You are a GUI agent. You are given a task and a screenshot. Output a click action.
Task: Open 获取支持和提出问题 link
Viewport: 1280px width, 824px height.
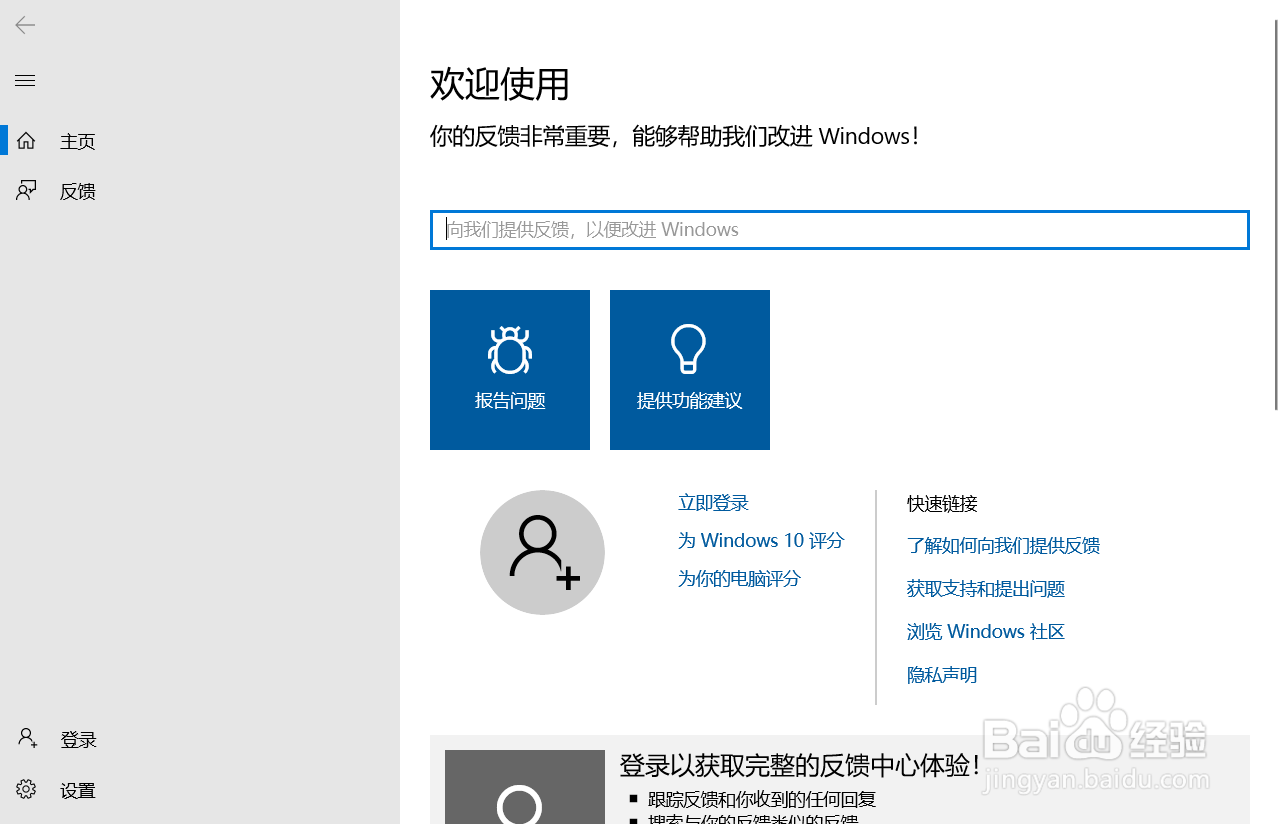click(986, 589)
